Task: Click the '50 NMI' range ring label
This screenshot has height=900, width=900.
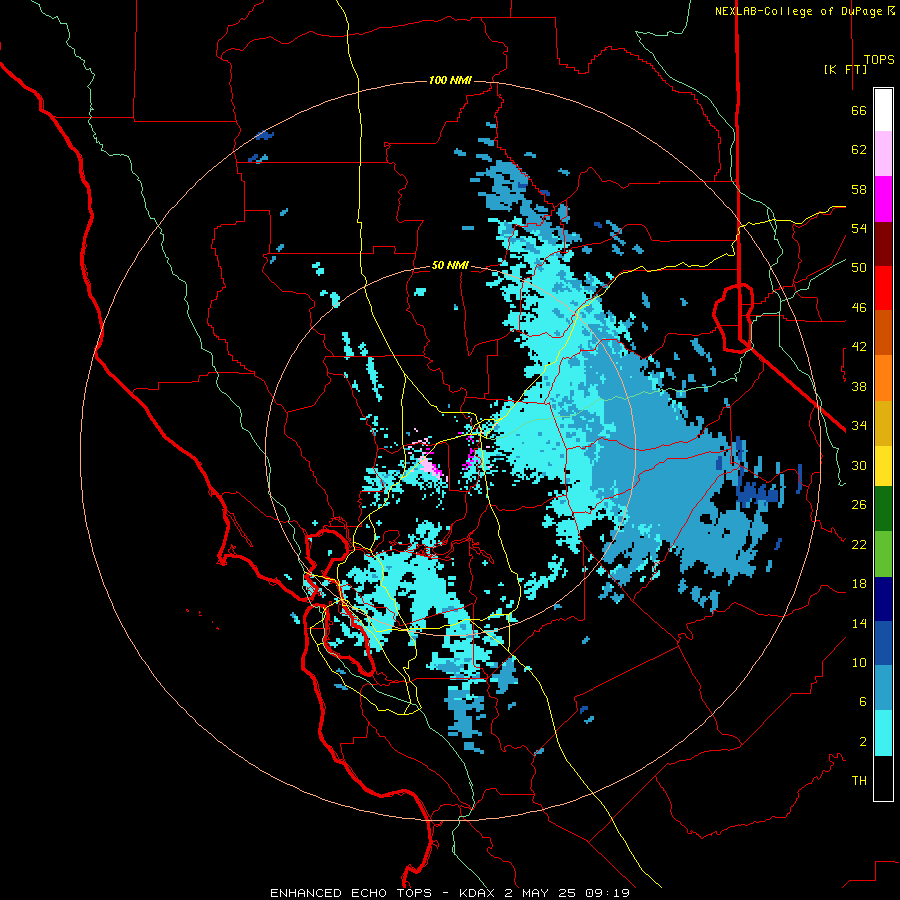Action: pyautogui.click(x=451, y=265)
